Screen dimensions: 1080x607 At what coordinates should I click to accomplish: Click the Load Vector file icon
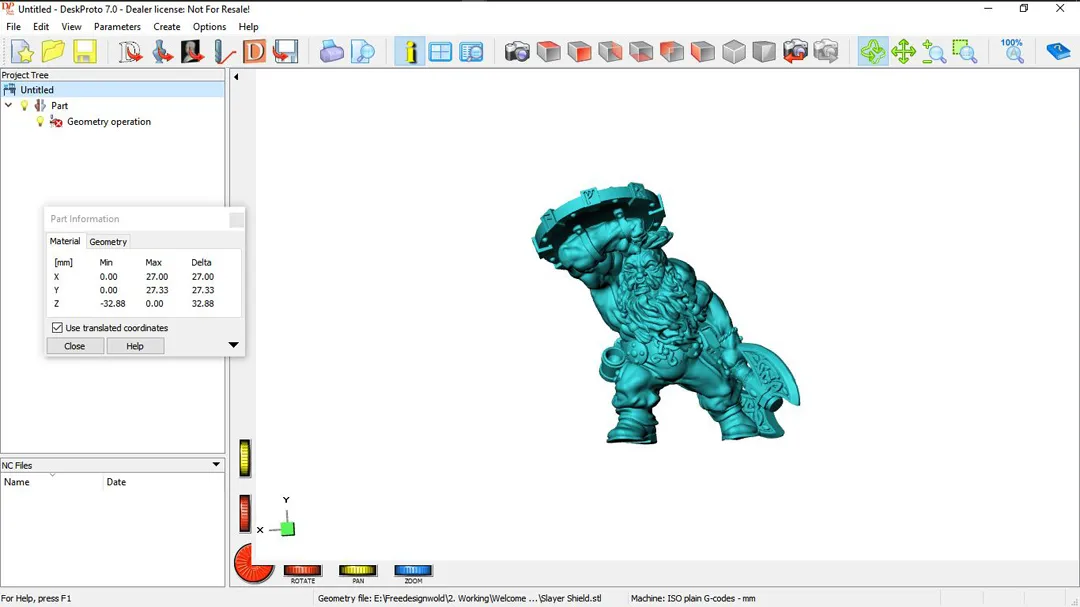point(130,52)
